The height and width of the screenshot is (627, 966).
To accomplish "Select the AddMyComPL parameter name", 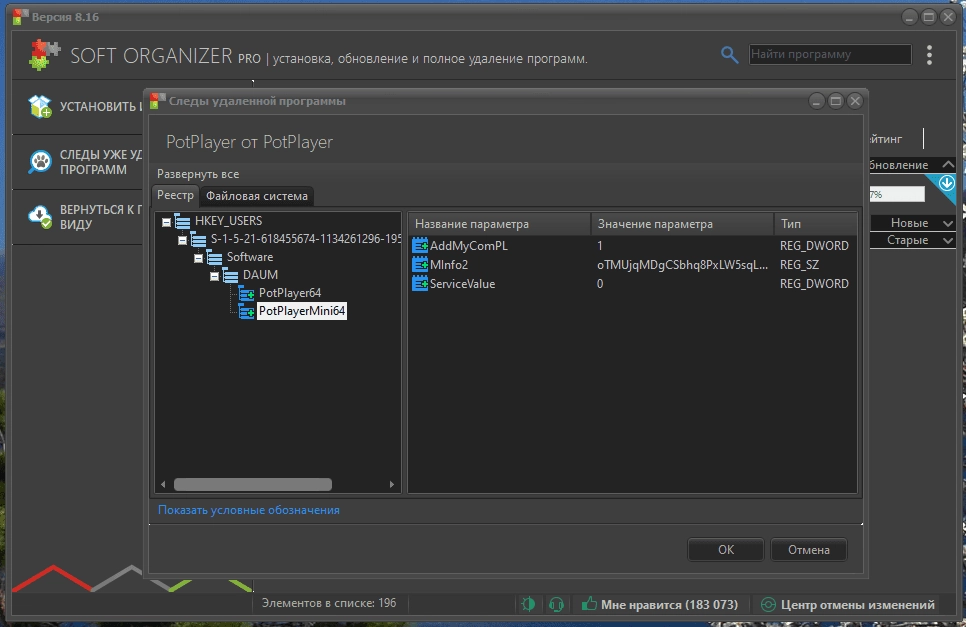I will [x=469, y=246].
